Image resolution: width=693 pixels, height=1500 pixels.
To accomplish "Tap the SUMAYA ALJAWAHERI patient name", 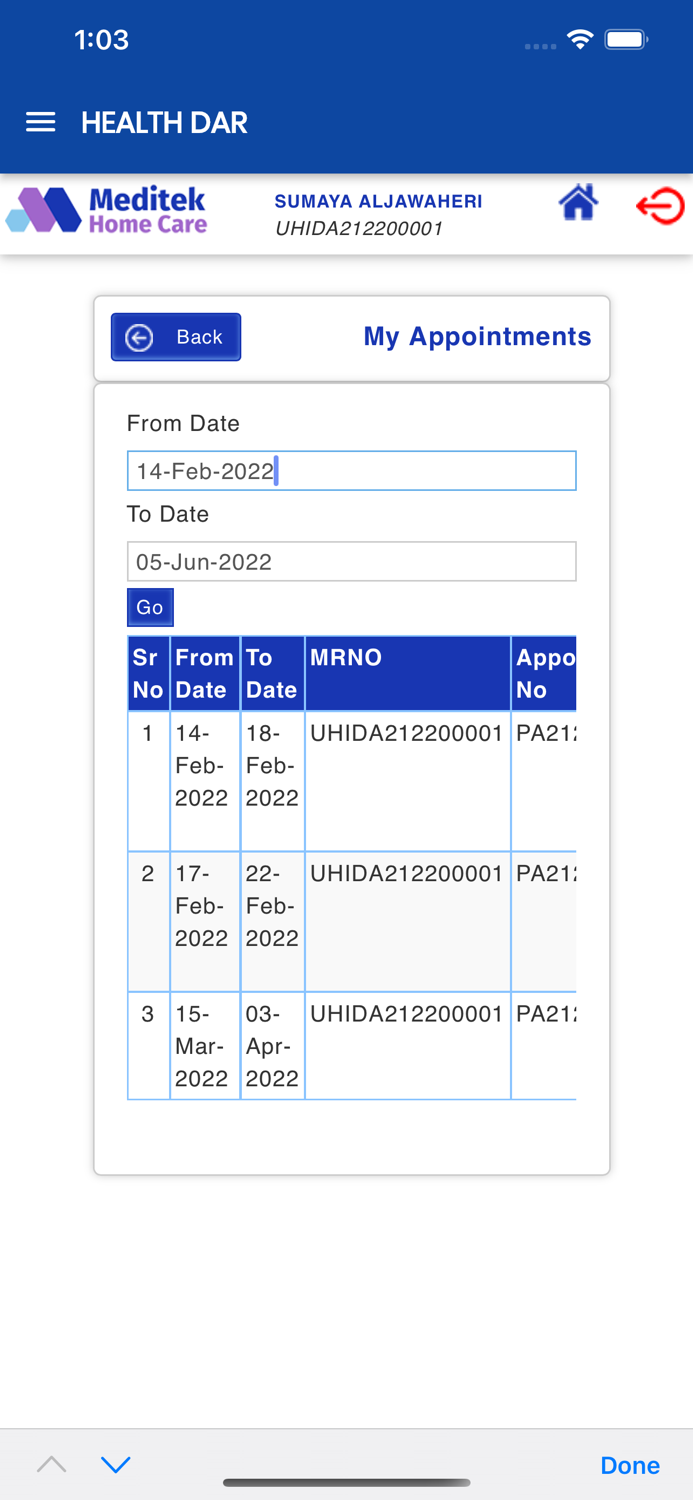I will click(379, 201).
